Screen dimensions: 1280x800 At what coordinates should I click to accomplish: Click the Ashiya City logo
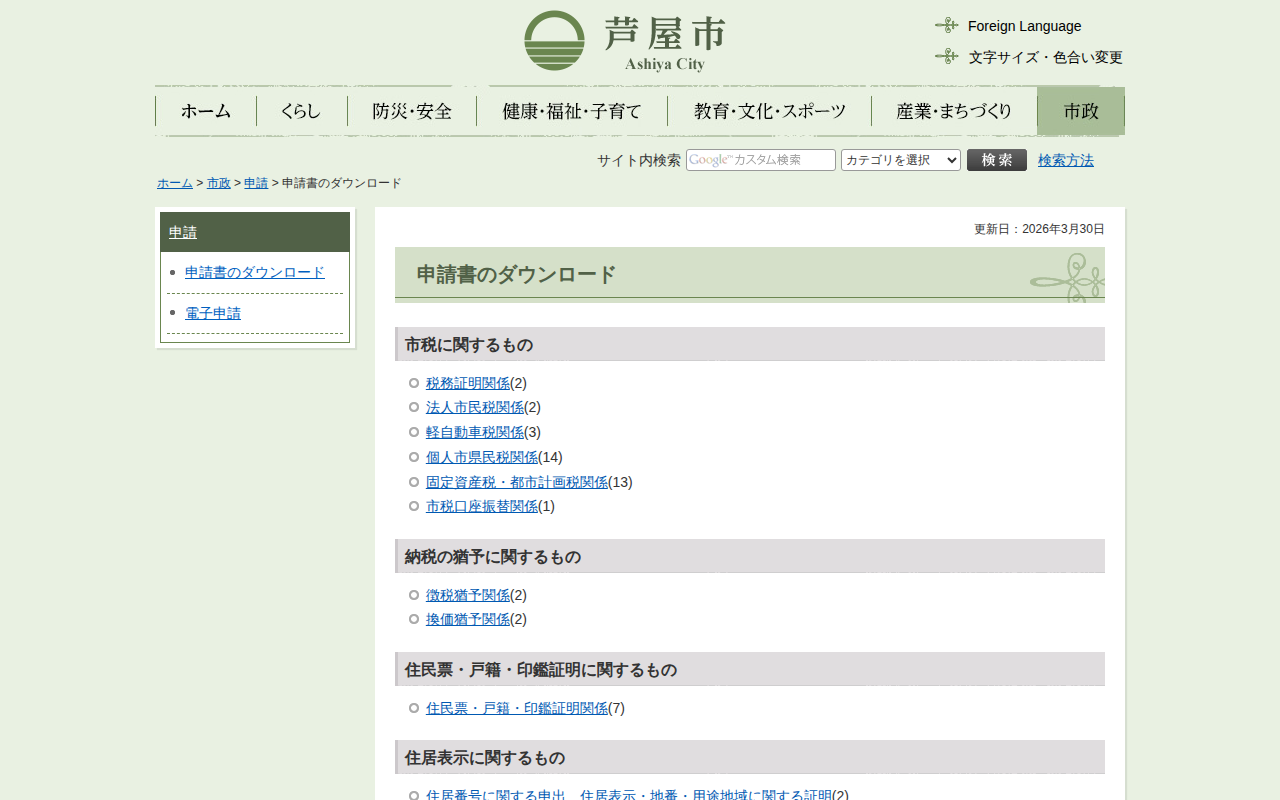[x=625, y=41]
